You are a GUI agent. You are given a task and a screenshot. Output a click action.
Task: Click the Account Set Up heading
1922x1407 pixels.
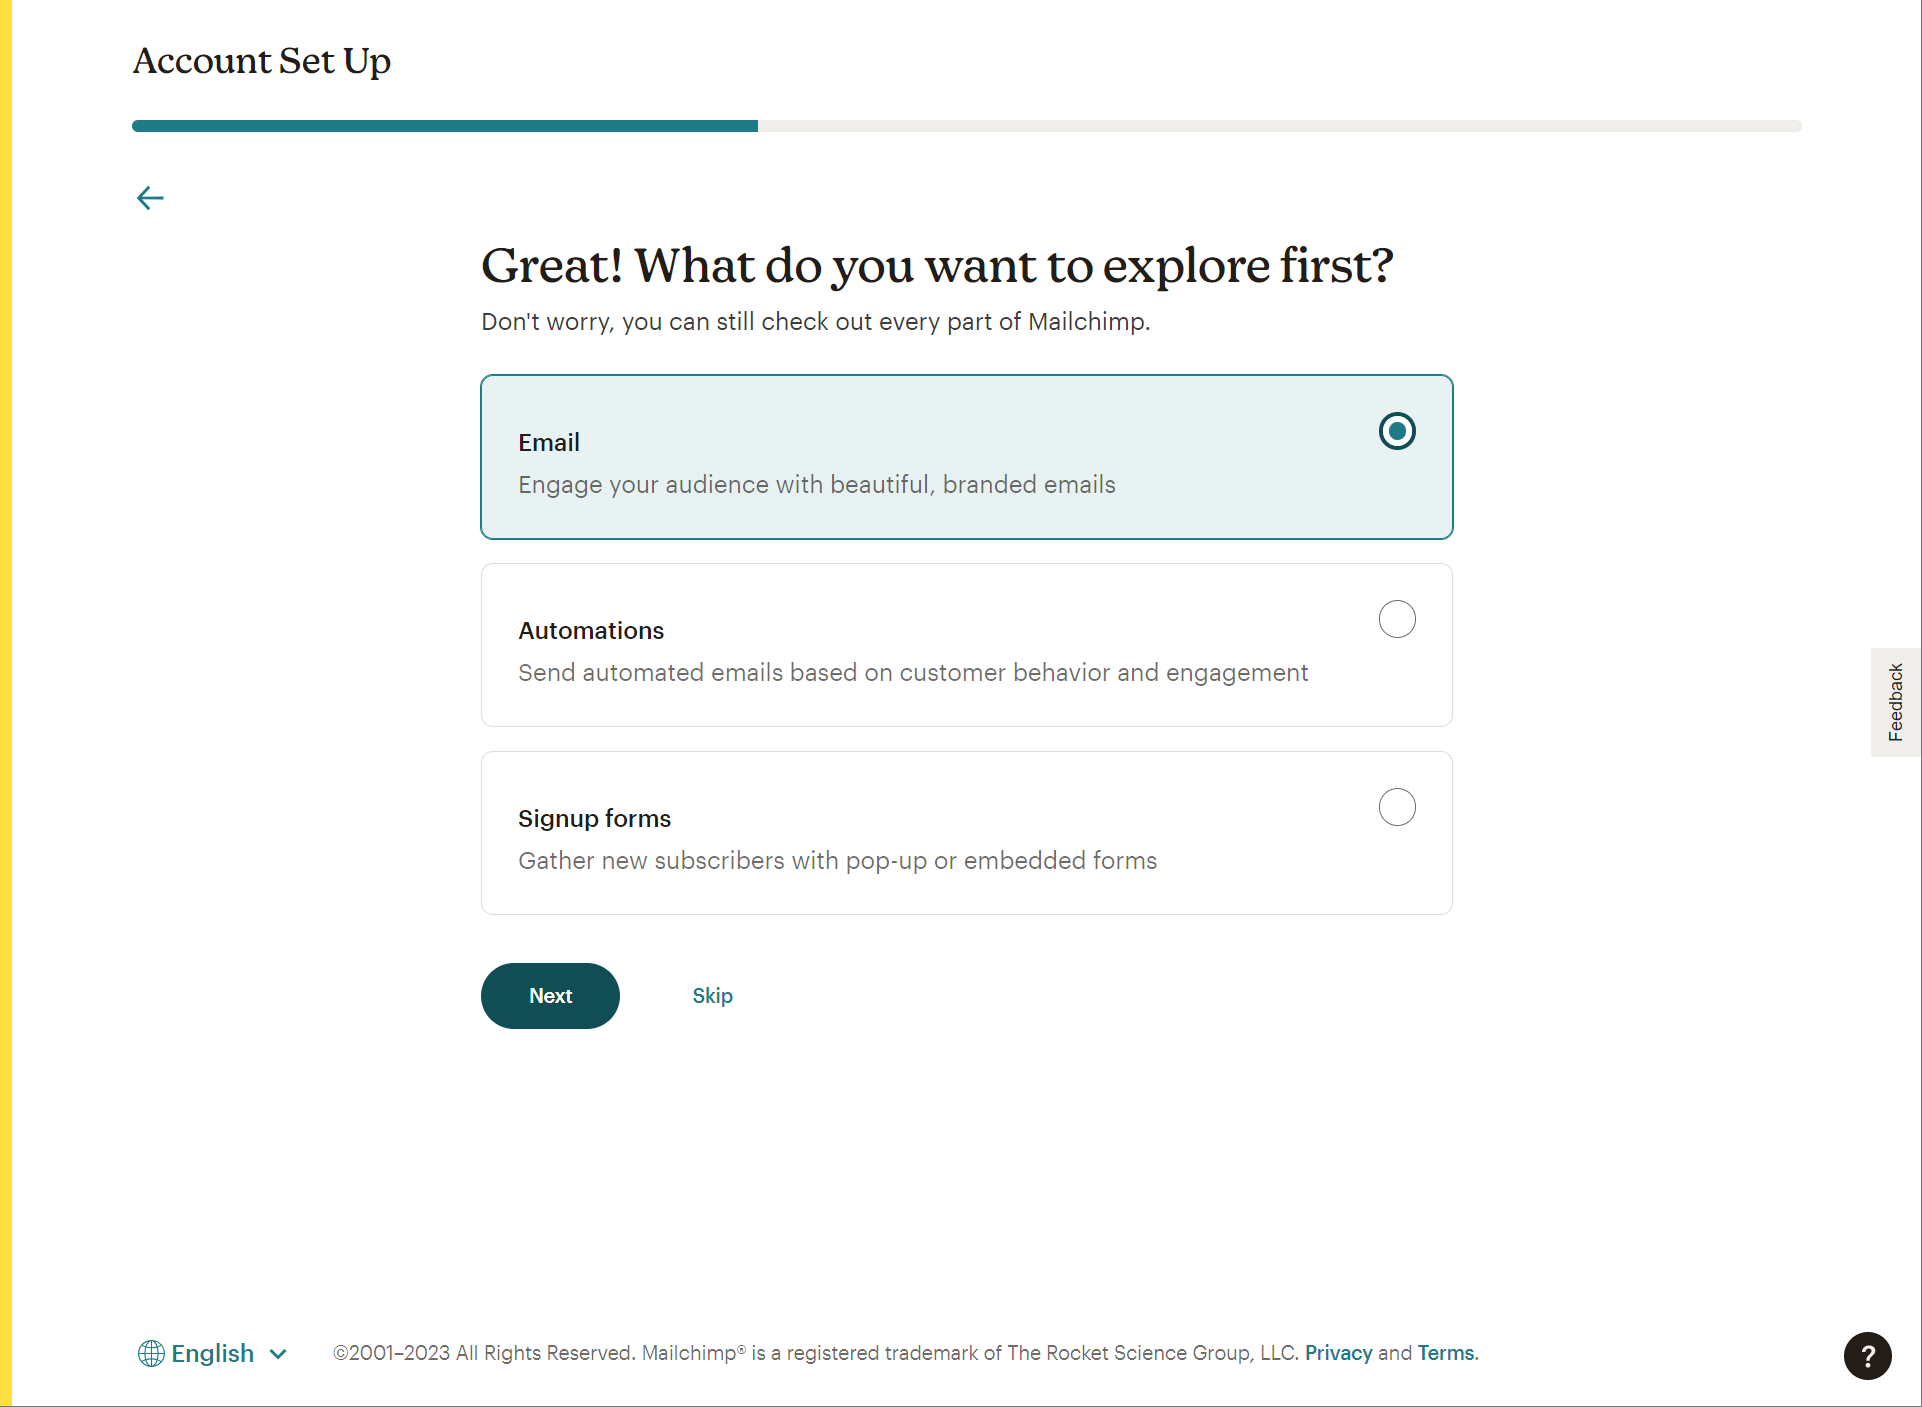click(262, 61)
